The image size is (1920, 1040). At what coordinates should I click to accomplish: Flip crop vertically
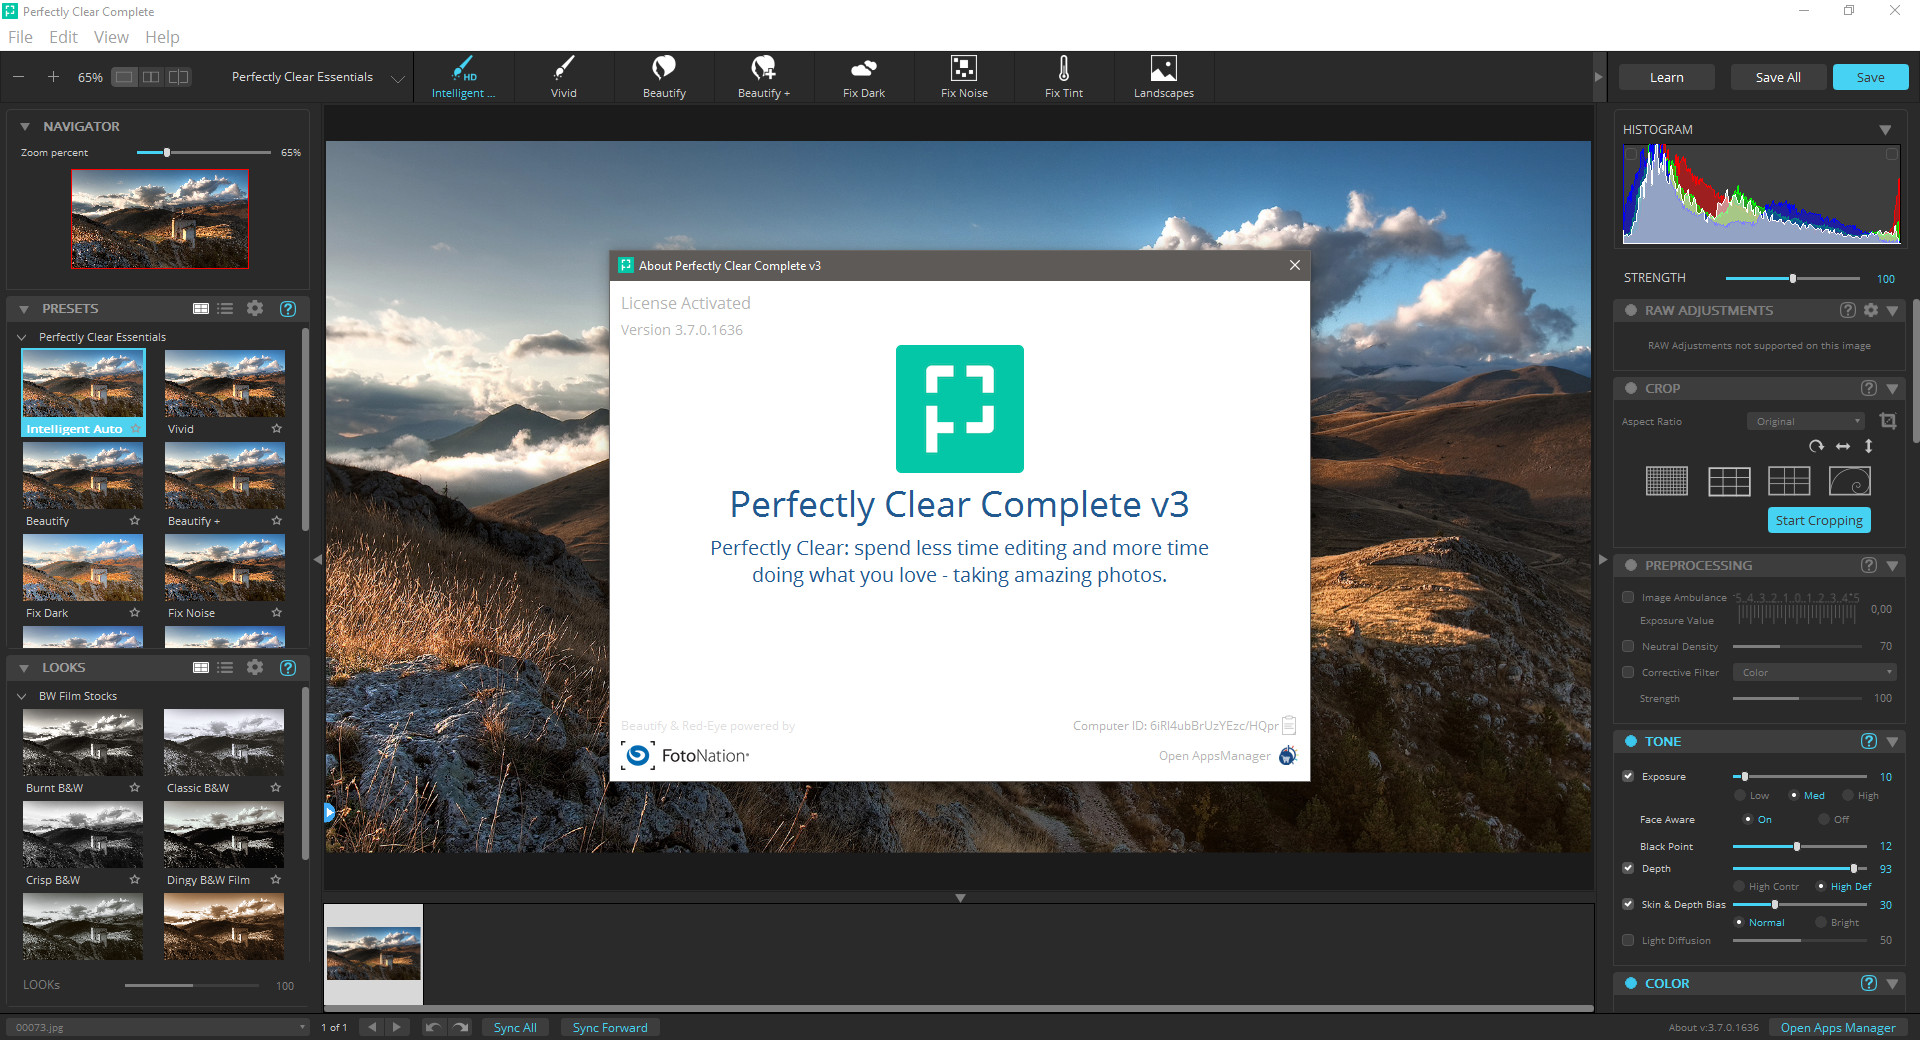[1868, 446]
